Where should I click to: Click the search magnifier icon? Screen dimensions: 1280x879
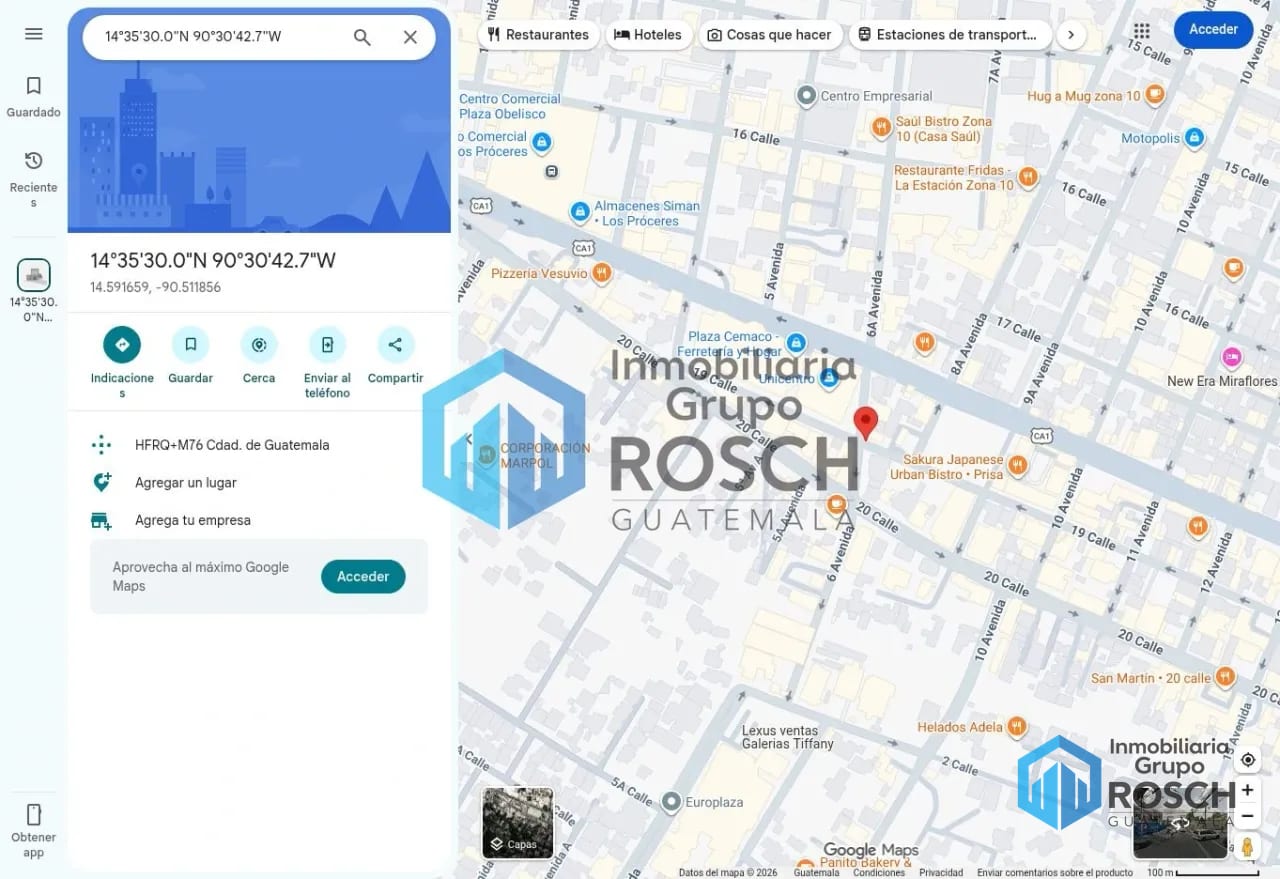coord(362,37)
